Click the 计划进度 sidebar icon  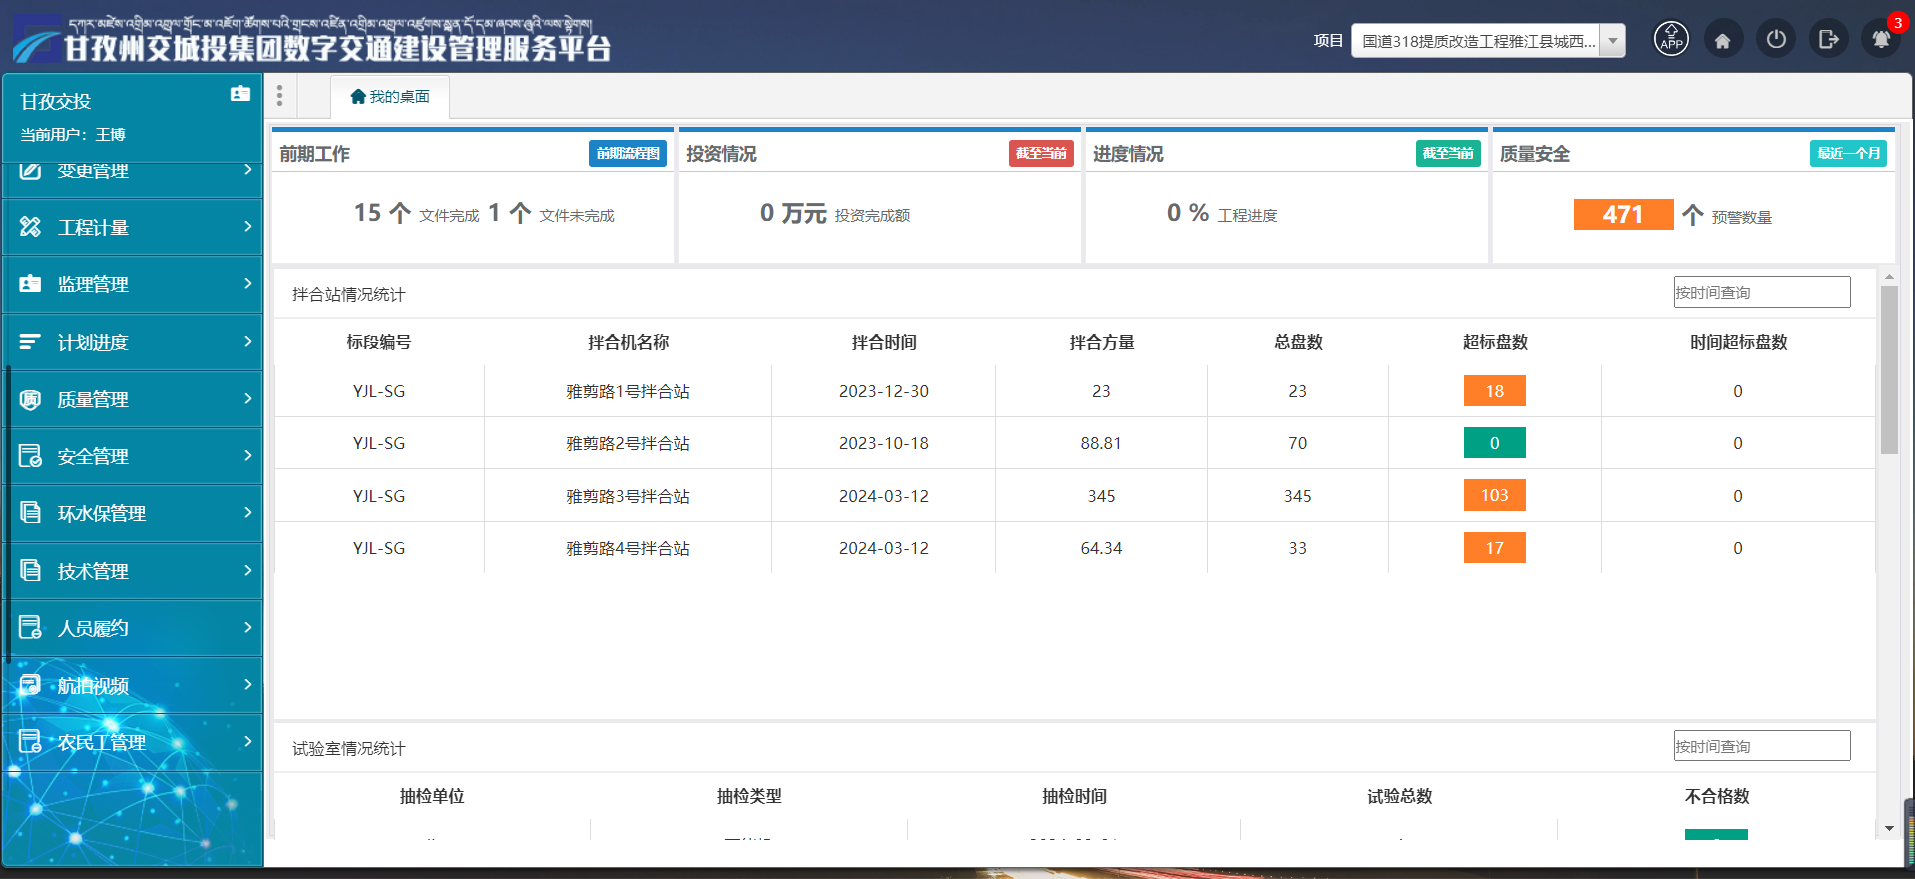click(31, 342)
